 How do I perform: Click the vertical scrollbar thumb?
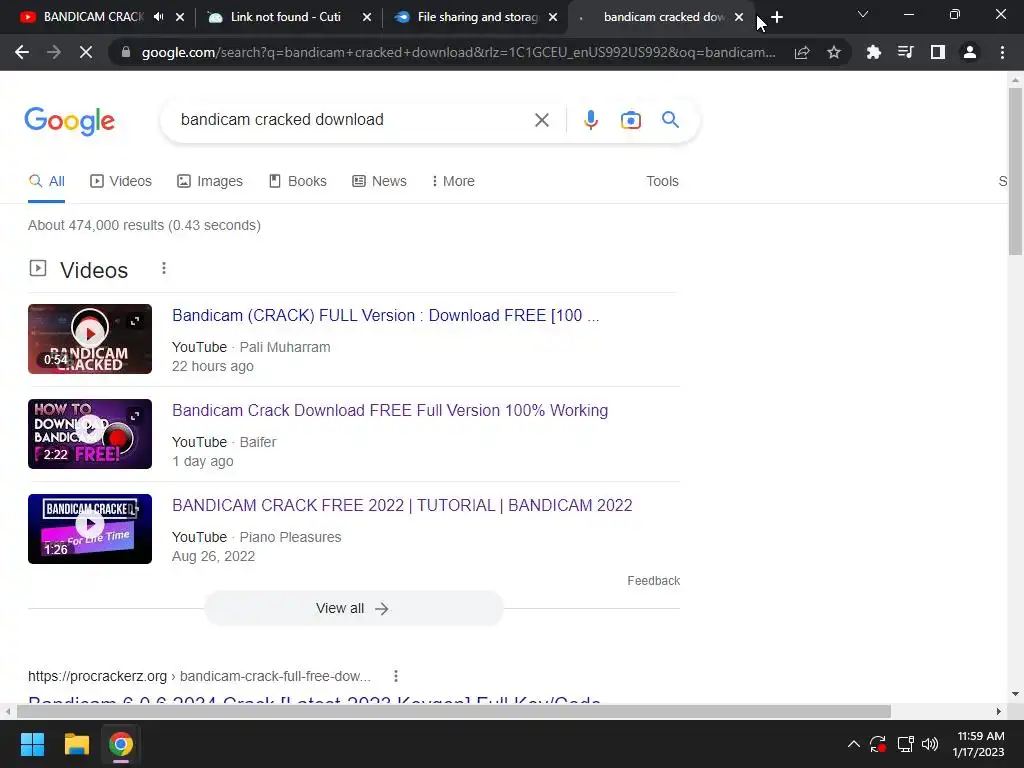point(1015,171)
